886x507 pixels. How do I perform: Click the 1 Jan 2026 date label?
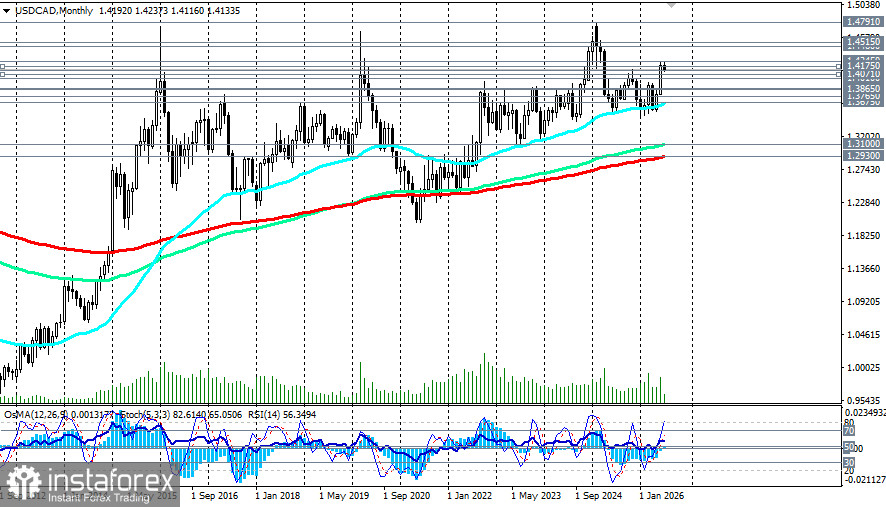662,496
